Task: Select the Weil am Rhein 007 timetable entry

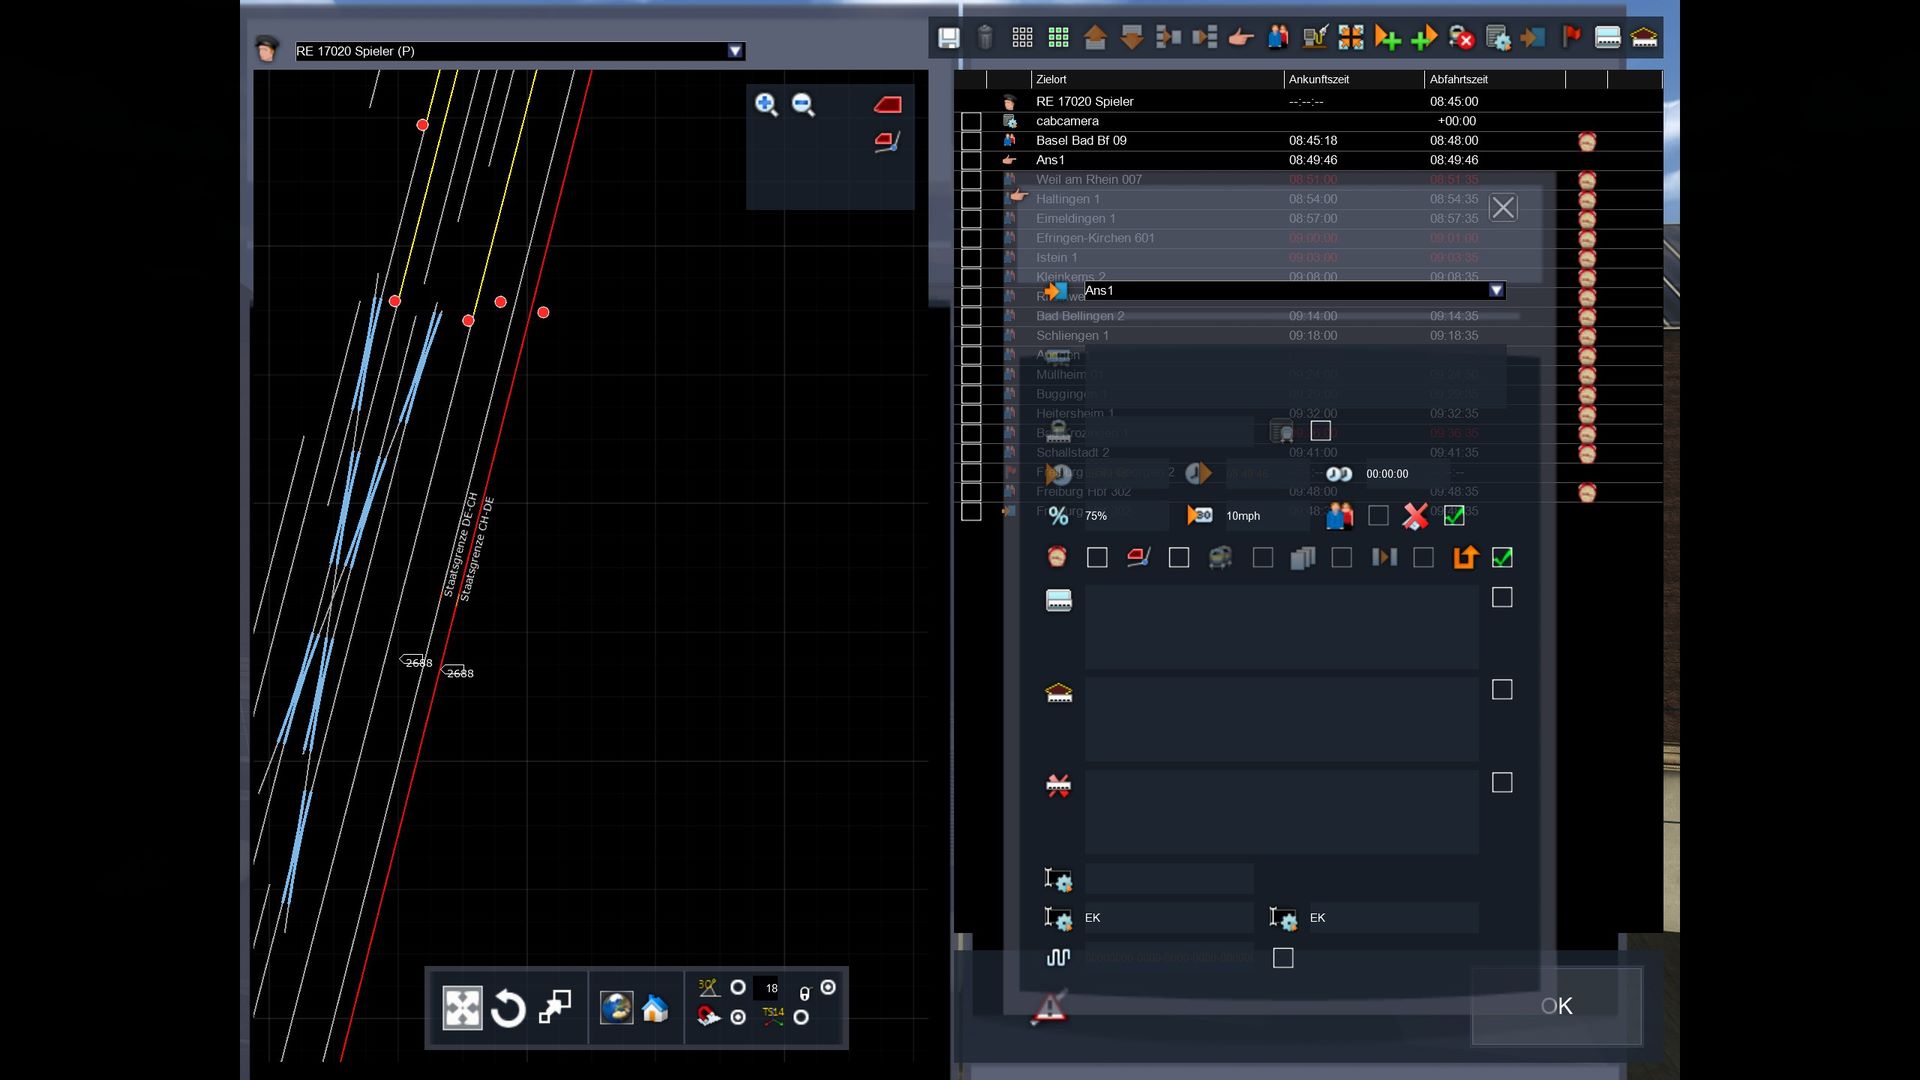Action: coord(1088,180)
